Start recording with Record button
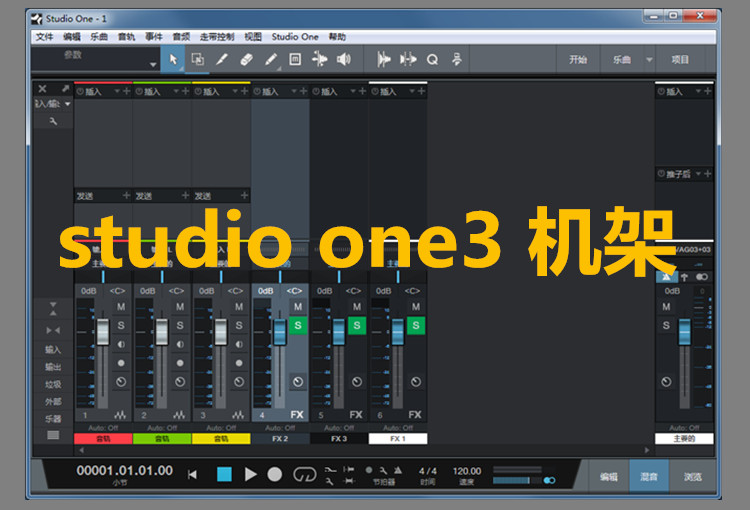Viewport: 750px width, 510px height. click(275, 474)
